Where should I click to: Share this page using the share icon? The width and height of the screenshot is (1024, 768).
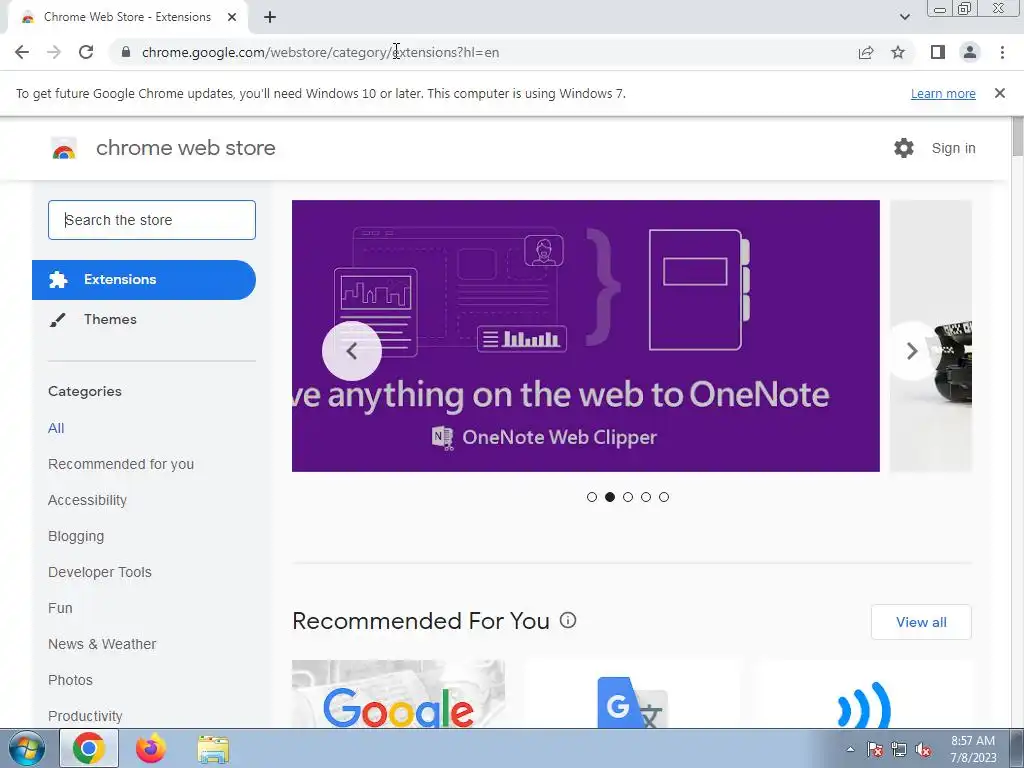866,52
